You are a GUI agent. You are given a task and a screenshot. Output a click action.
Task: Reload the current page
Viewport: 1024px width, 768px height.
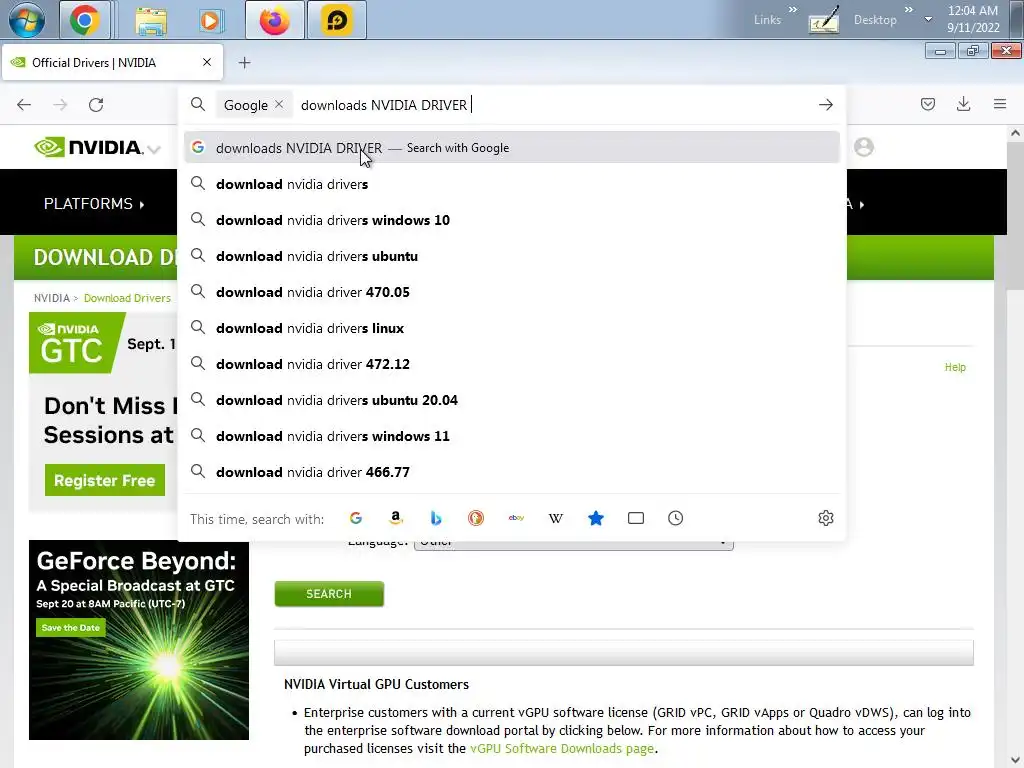click(96, 104)
